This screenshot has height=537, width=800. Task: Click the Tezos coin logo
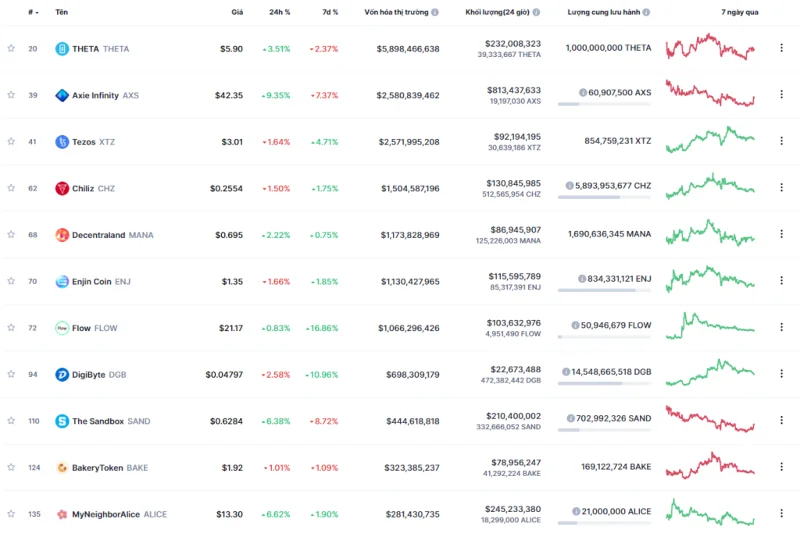coord(62,142)
